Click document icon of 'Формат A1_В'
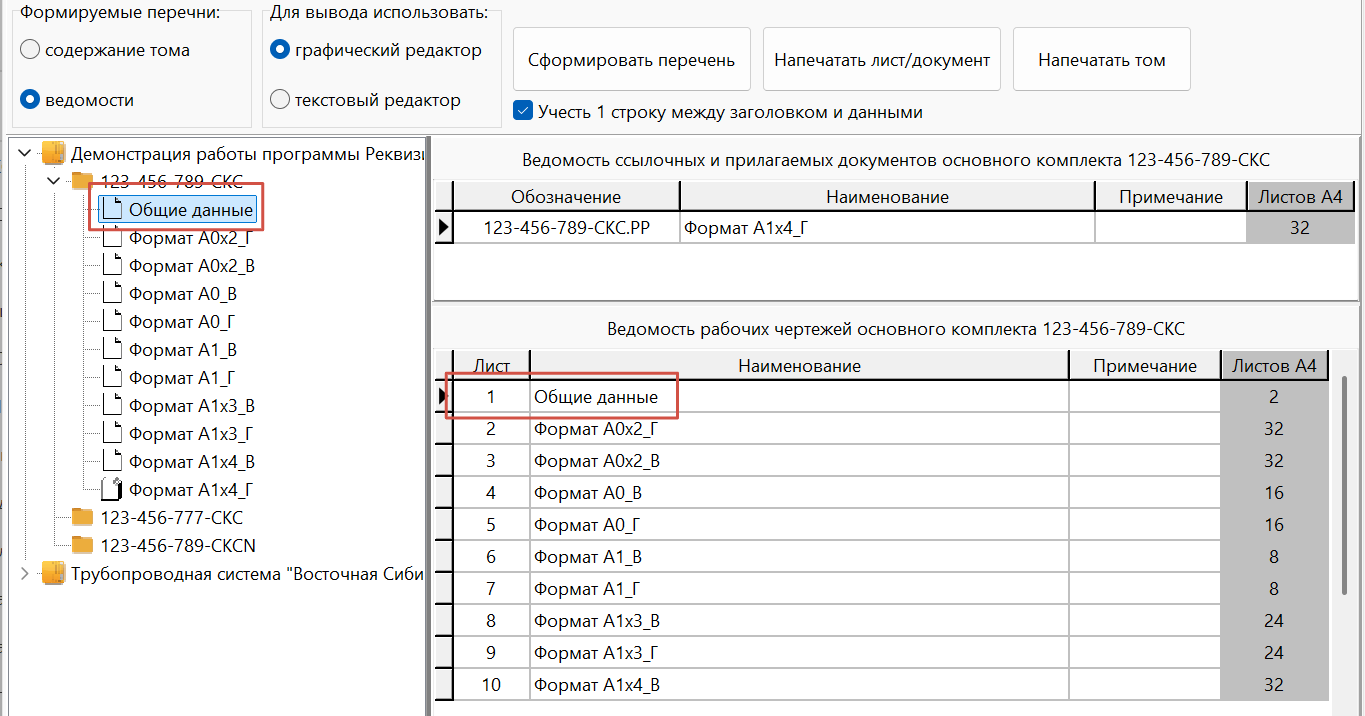The width and height of the screenshot is (1365, 716). pos(113,350)
